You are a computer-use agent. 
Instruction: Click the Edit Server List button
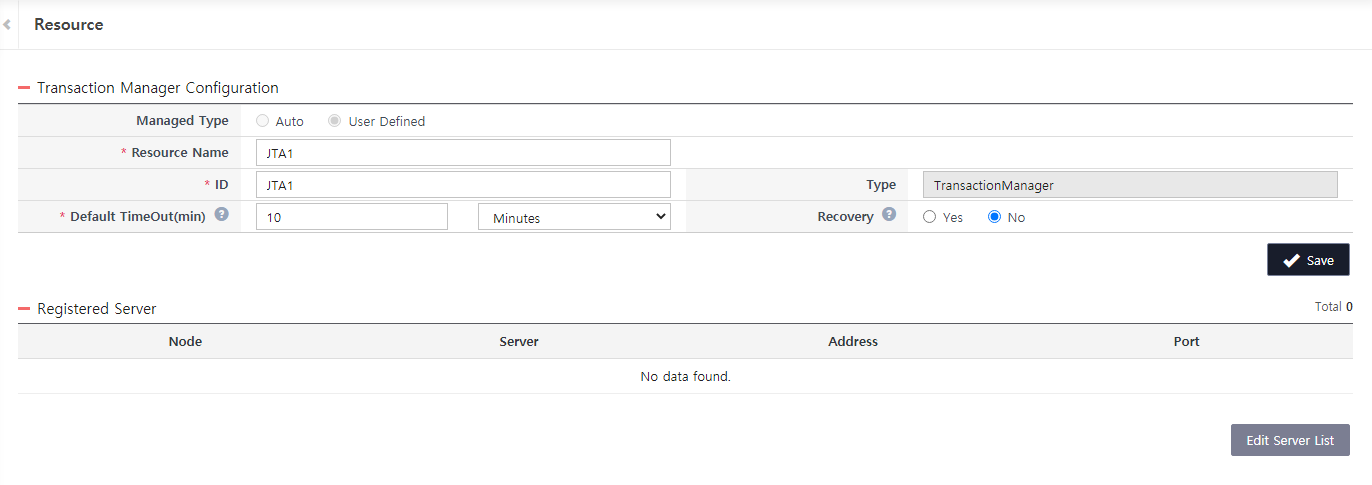(x=1290, y=440)
